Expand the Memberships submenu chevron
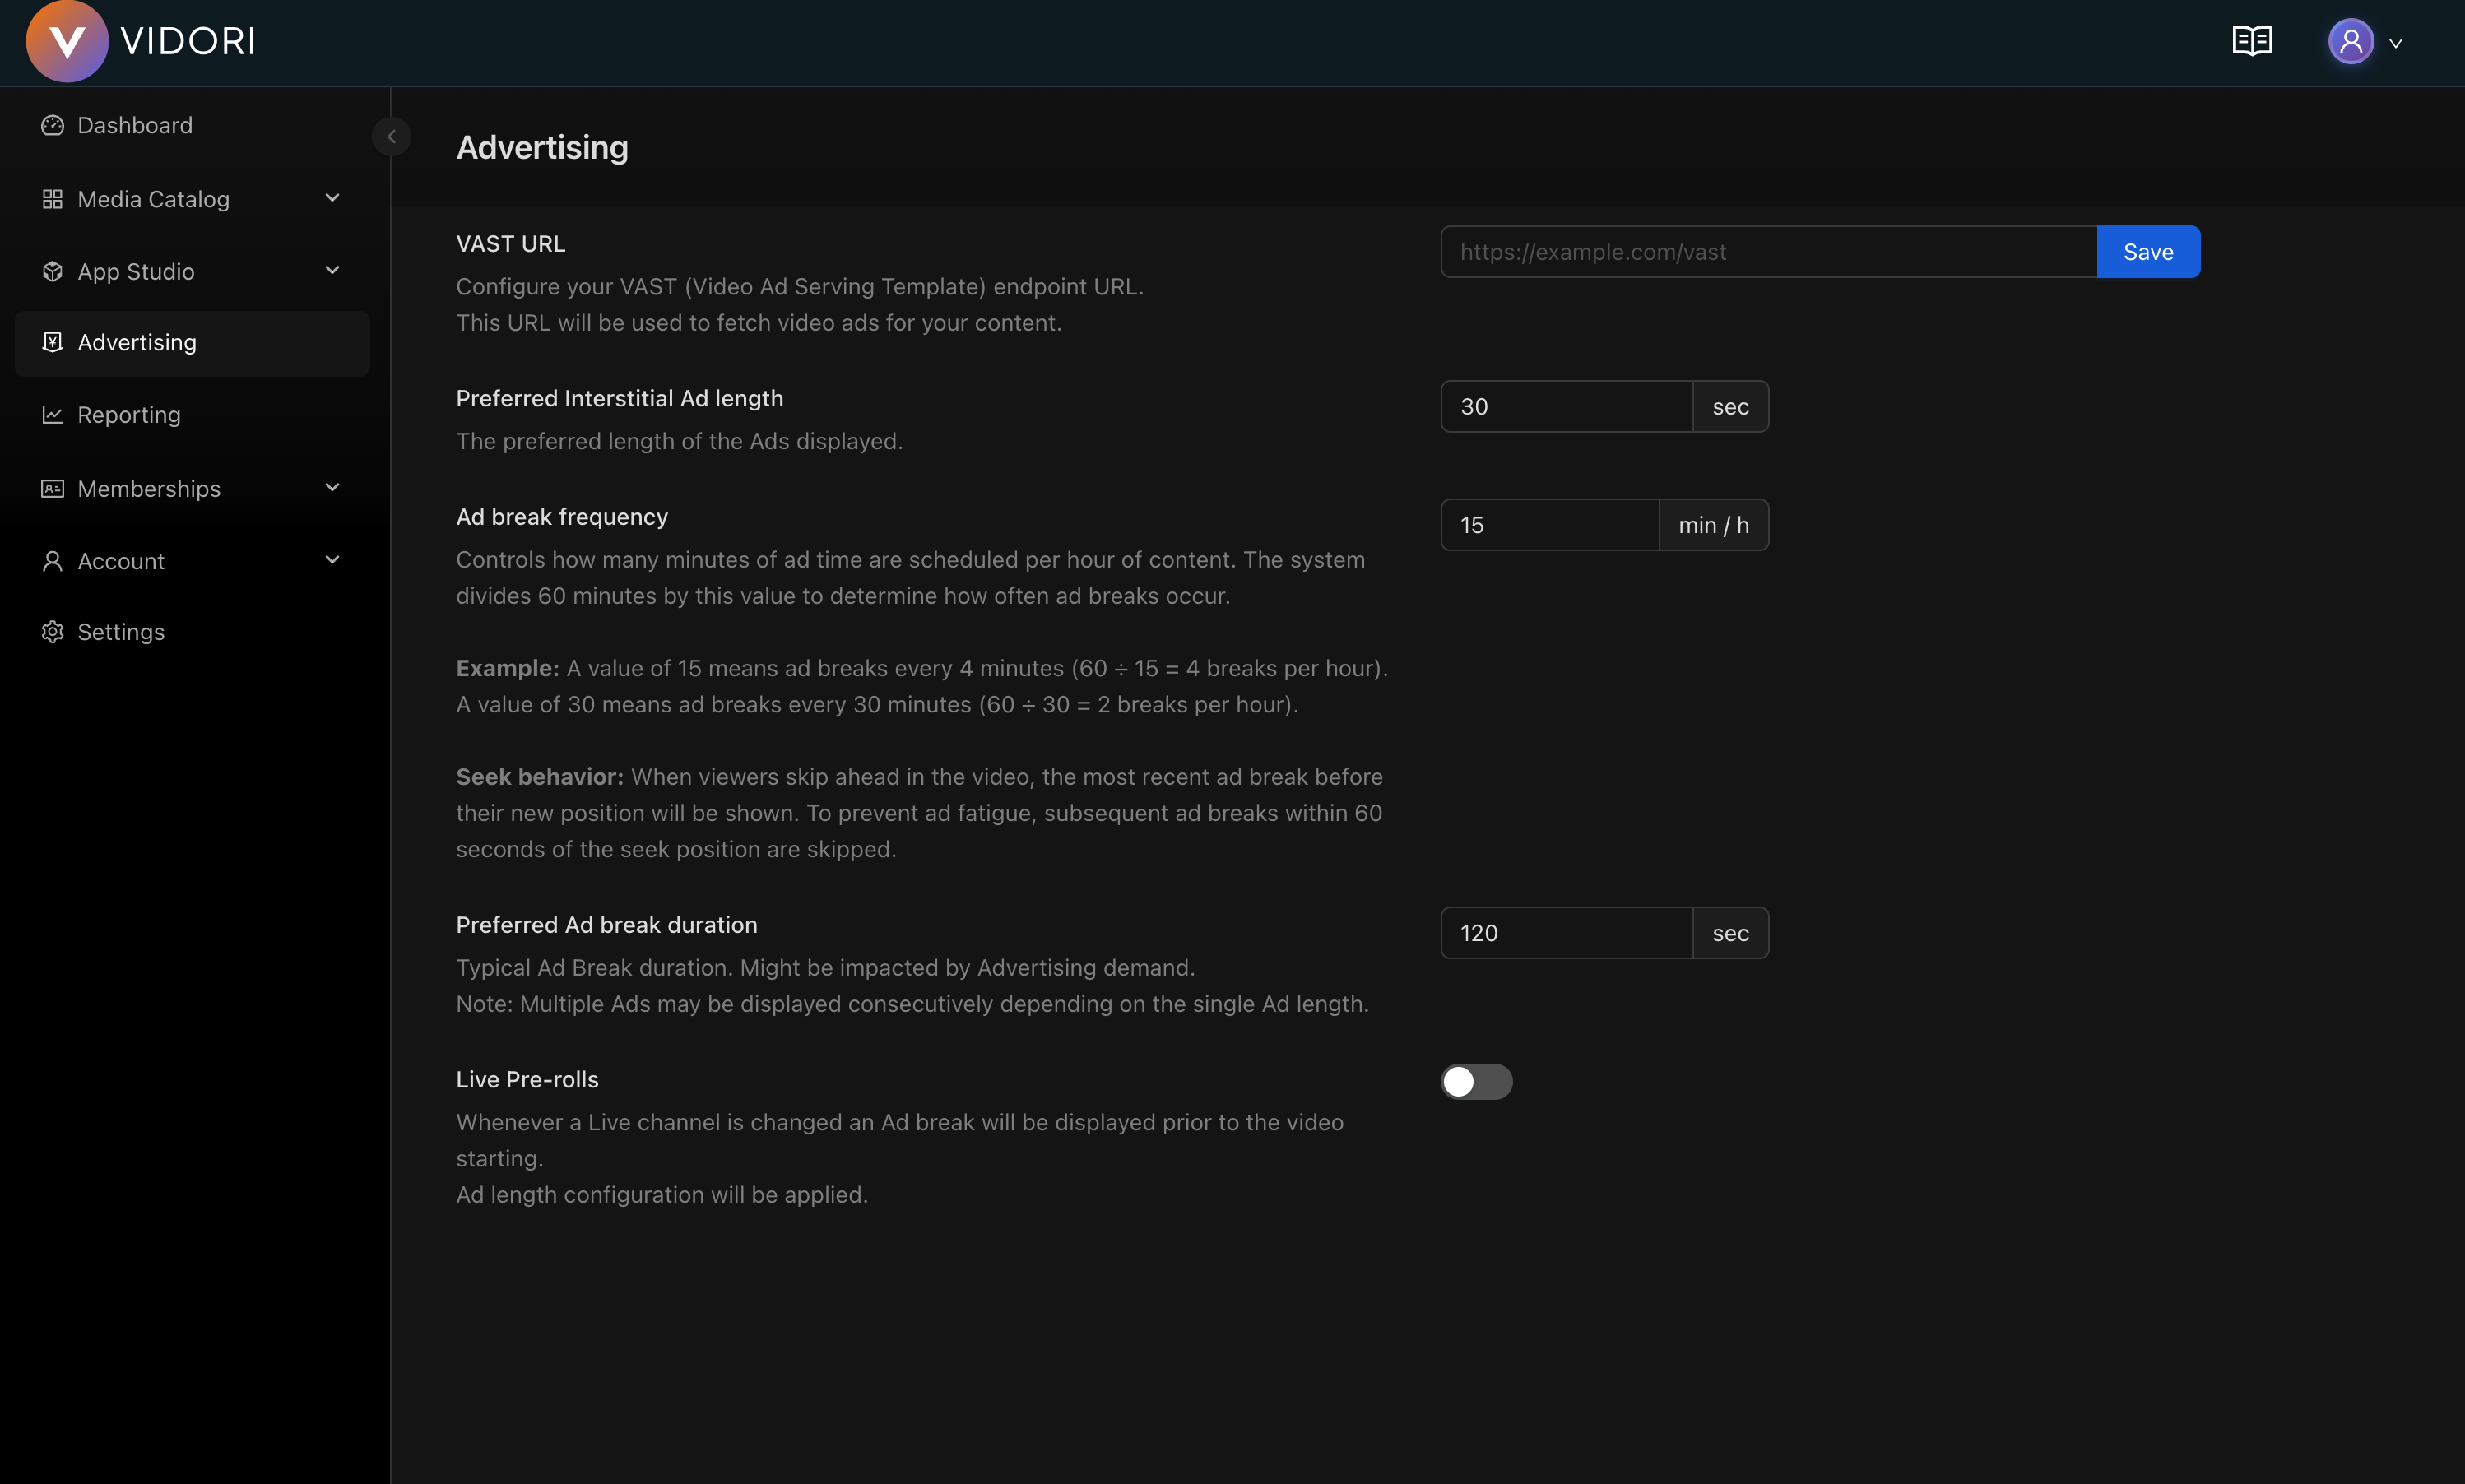The width and height of the screenshot is (2465, 1484). pos(332,487)
